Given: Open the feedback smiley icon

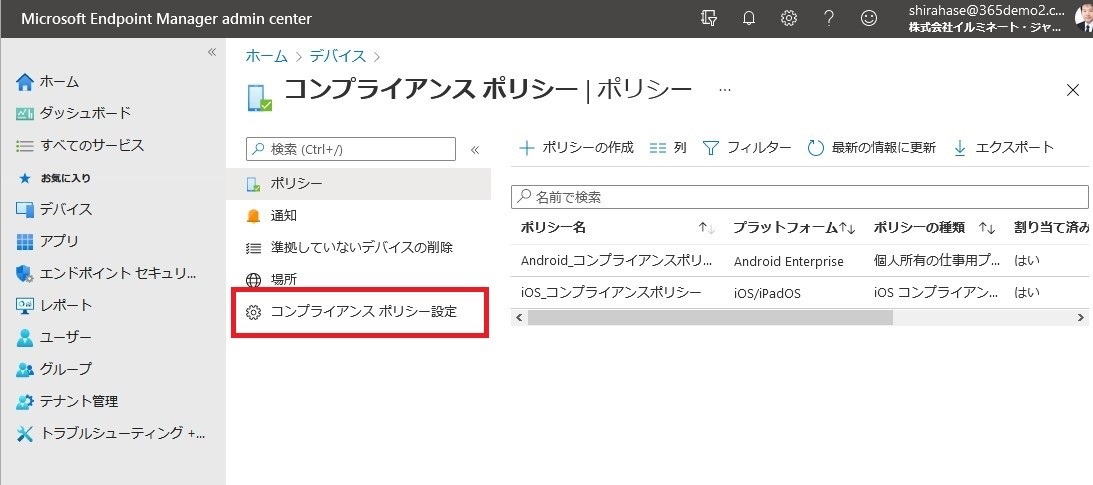Looking at the screenshot, I should pos(869,19).
